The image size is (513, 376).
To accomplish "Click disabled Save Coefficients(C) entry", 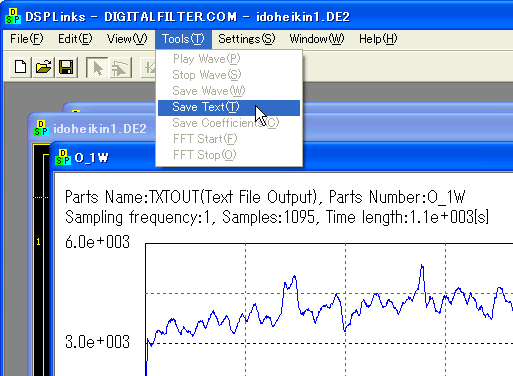I will (229, 123).
